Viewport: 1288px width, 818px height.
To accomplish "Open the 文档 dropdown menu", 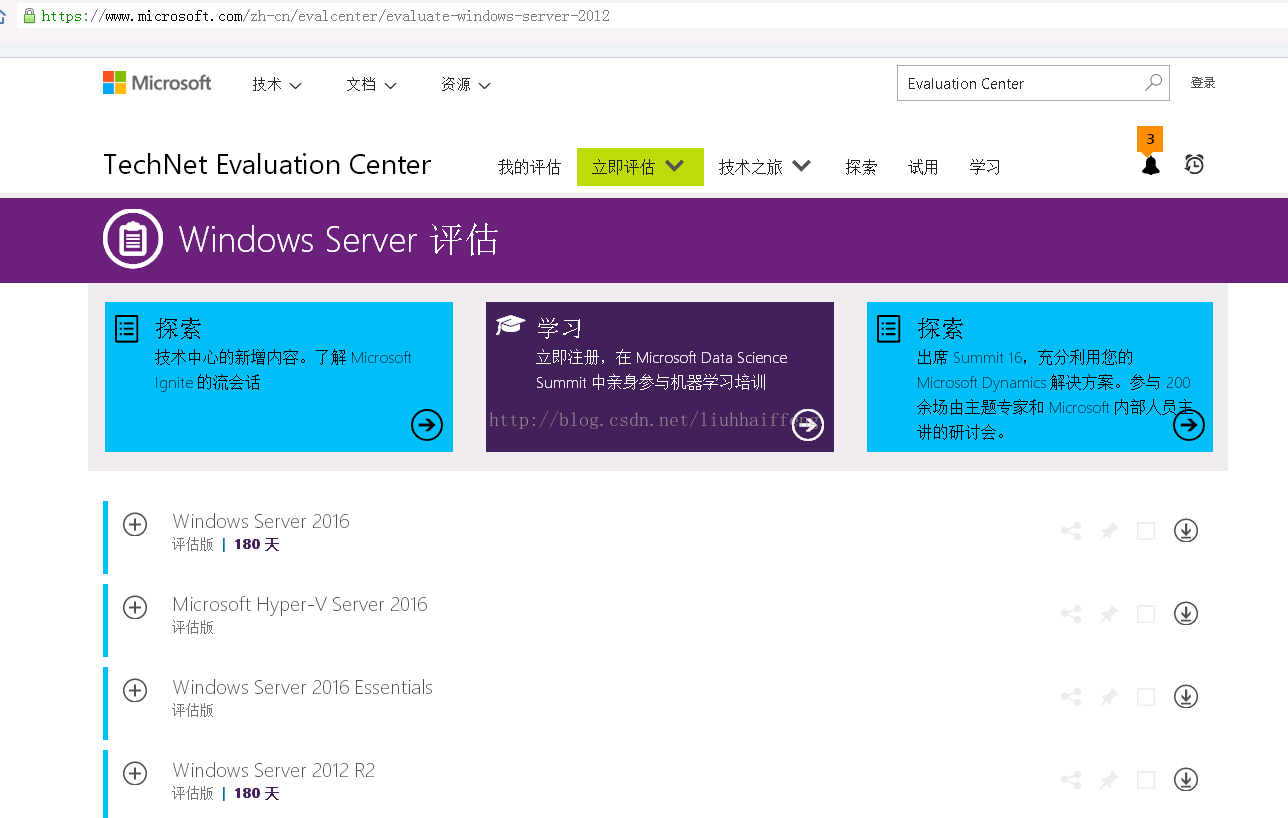I will (371, 85).
